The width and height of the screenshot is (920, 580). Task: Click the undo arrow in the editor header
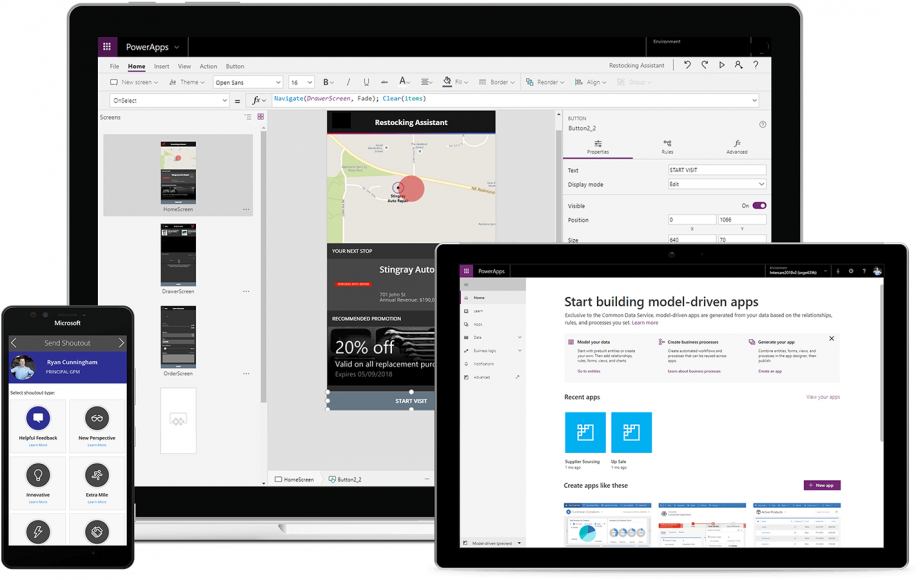coord(687,65)
